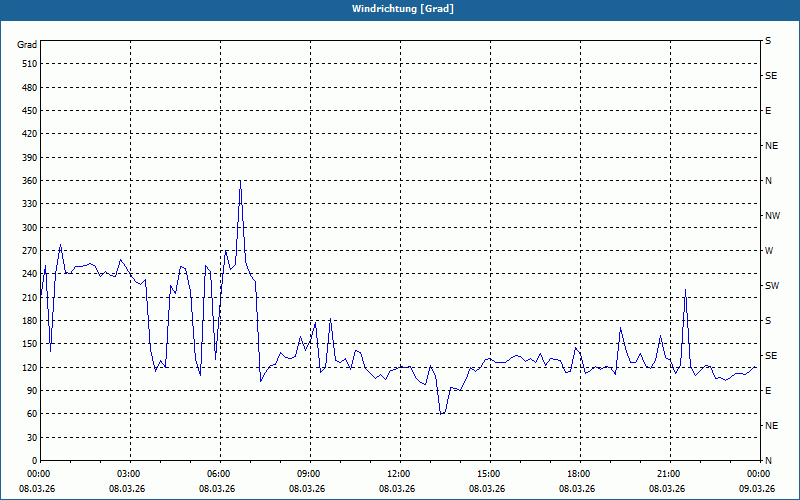Image resolution: width=800 pixels, height=500 pixels.
Task: Click the 15:00 time label
Action: click(489, 473)
